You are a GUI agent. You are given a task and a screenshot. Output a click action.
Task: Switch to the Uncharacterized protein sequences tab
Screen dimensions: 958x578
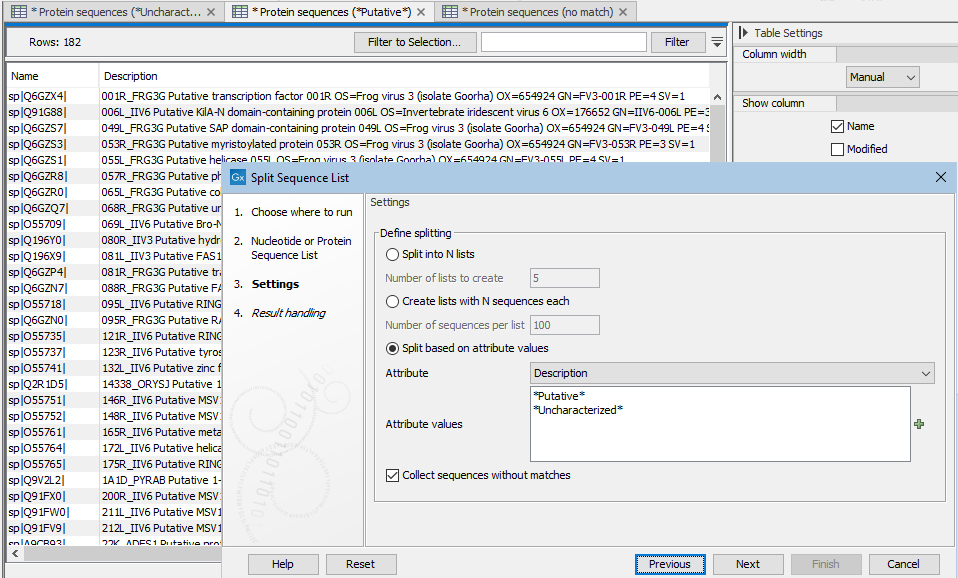[110, 11]
